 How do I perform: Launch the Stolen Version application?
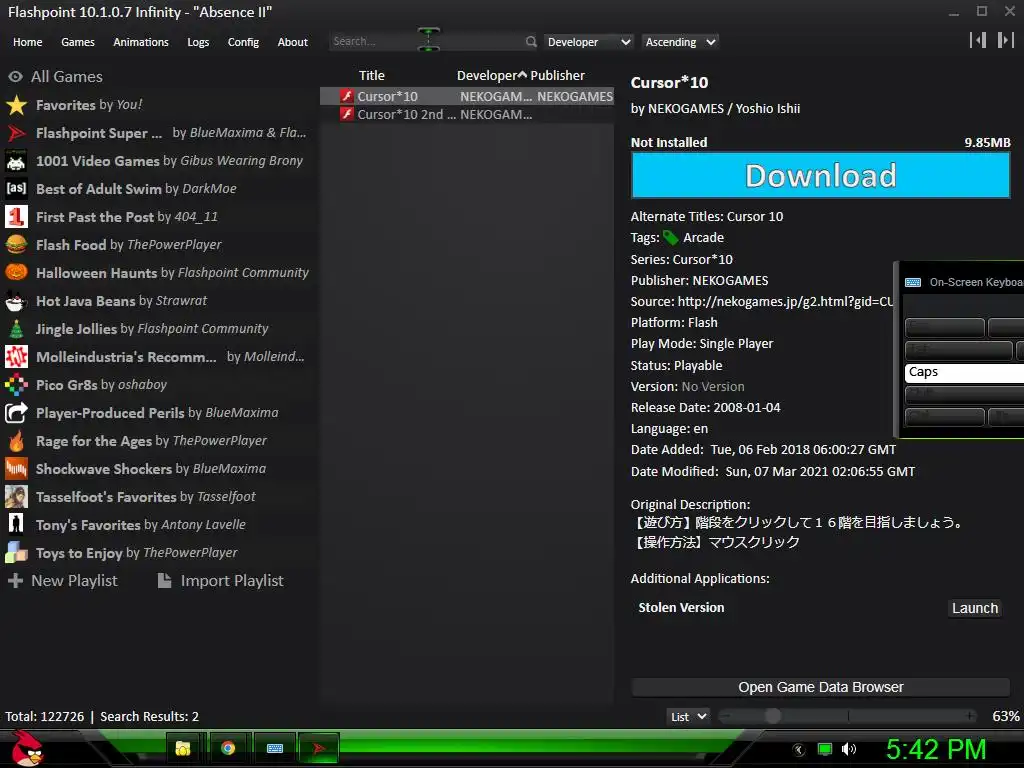click(x=974, y=608)
